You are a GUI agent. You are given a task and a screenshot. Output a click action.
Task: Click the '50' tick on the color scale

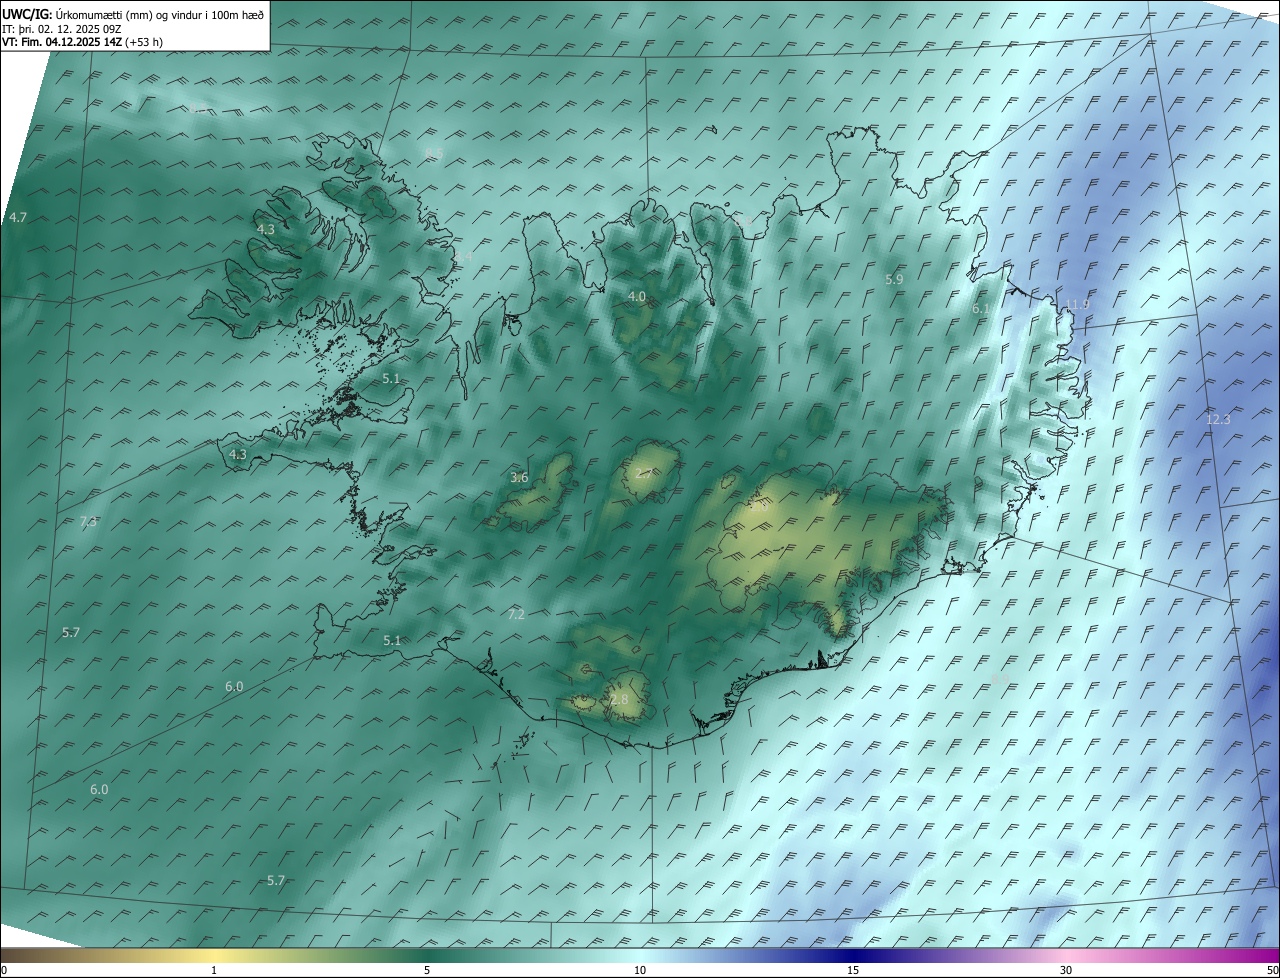pyautogui.click(x=1272, y=970)
